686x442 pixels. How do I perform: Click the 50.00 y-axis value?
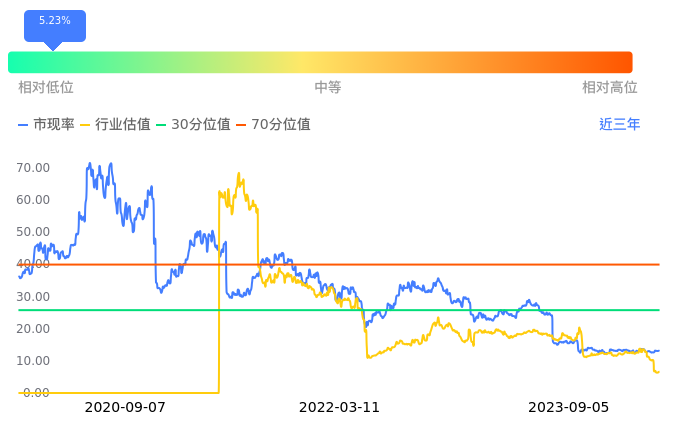[x=33, y=232]
